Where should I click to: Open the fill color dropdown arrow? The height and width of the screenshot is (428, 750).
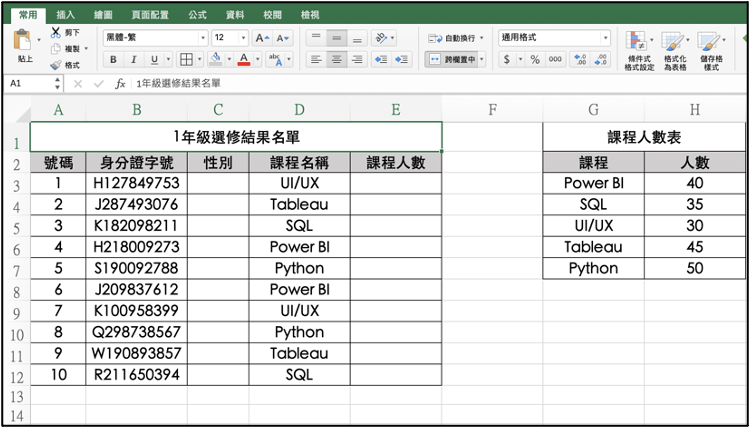coord(229,60)
